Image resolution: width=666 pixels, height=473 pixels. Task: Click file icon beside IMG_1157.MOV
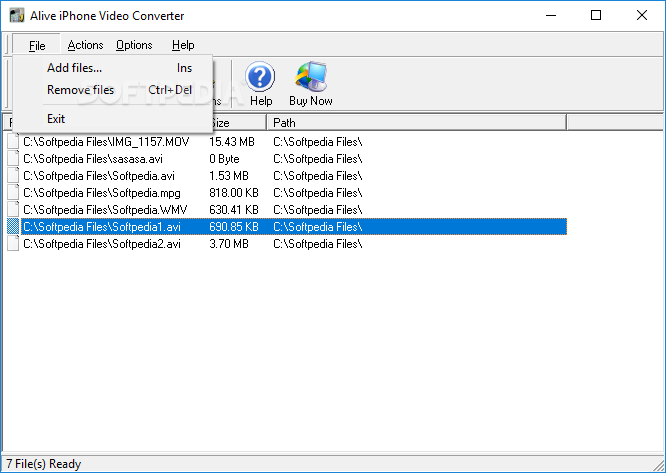click(x=13, y=141)
